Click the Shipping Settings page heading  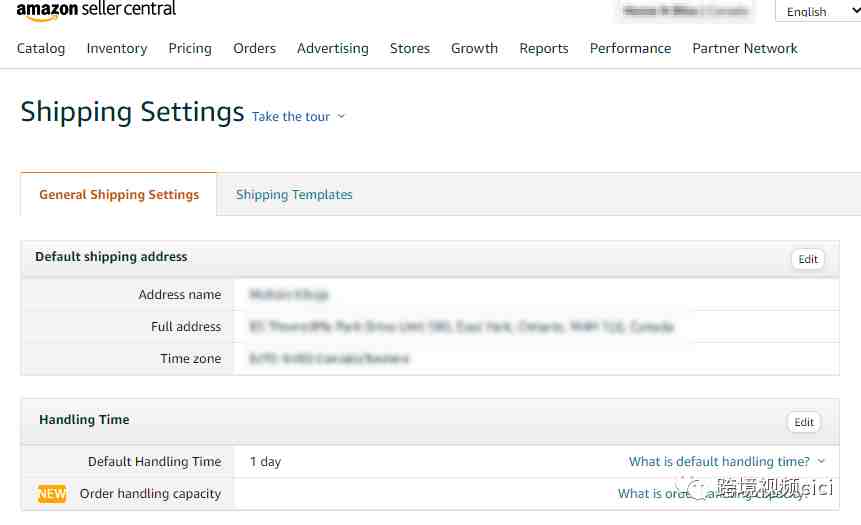tap(132, 112)
